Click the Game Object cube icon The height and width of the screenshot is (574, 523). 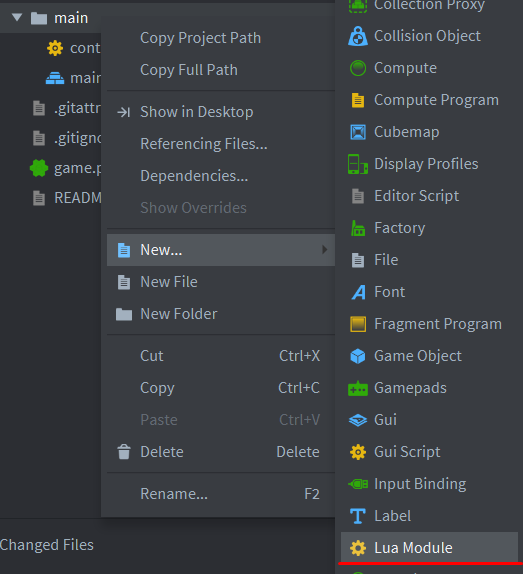pos(358,356)
